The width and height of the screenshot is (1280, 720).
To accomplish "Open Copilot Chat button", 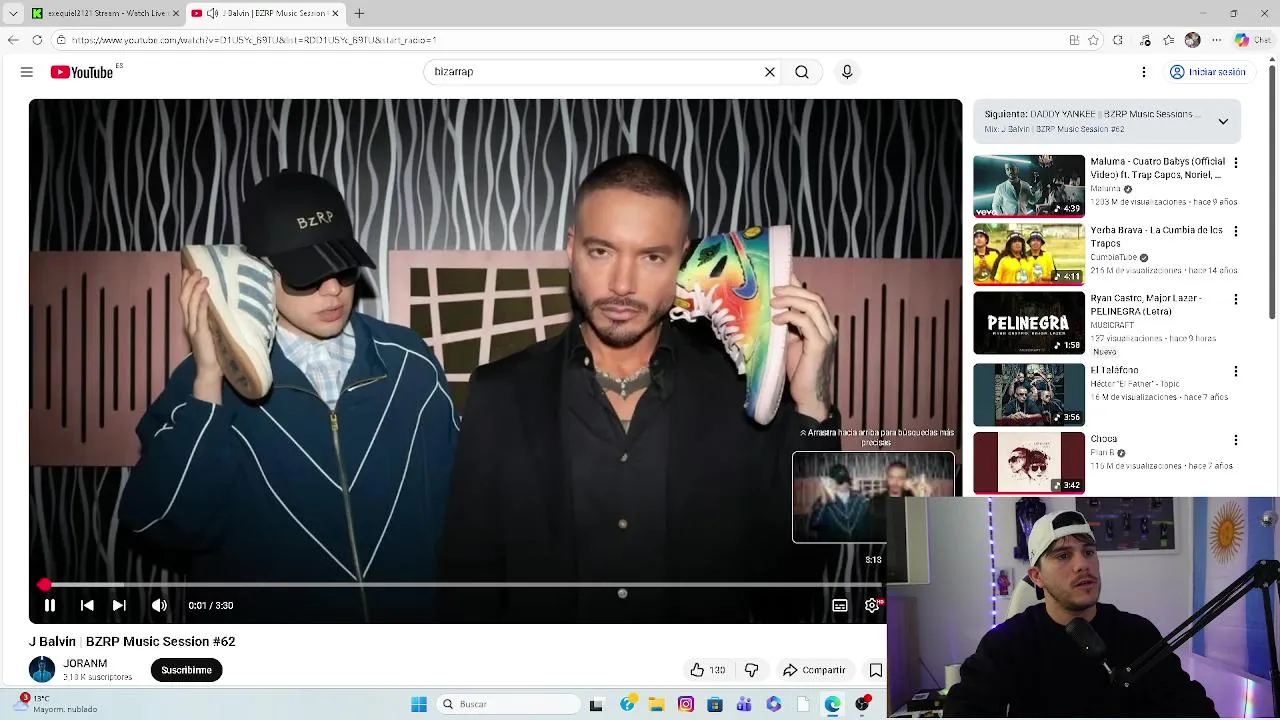I will pyautogui.click(x=1254, y=40).
